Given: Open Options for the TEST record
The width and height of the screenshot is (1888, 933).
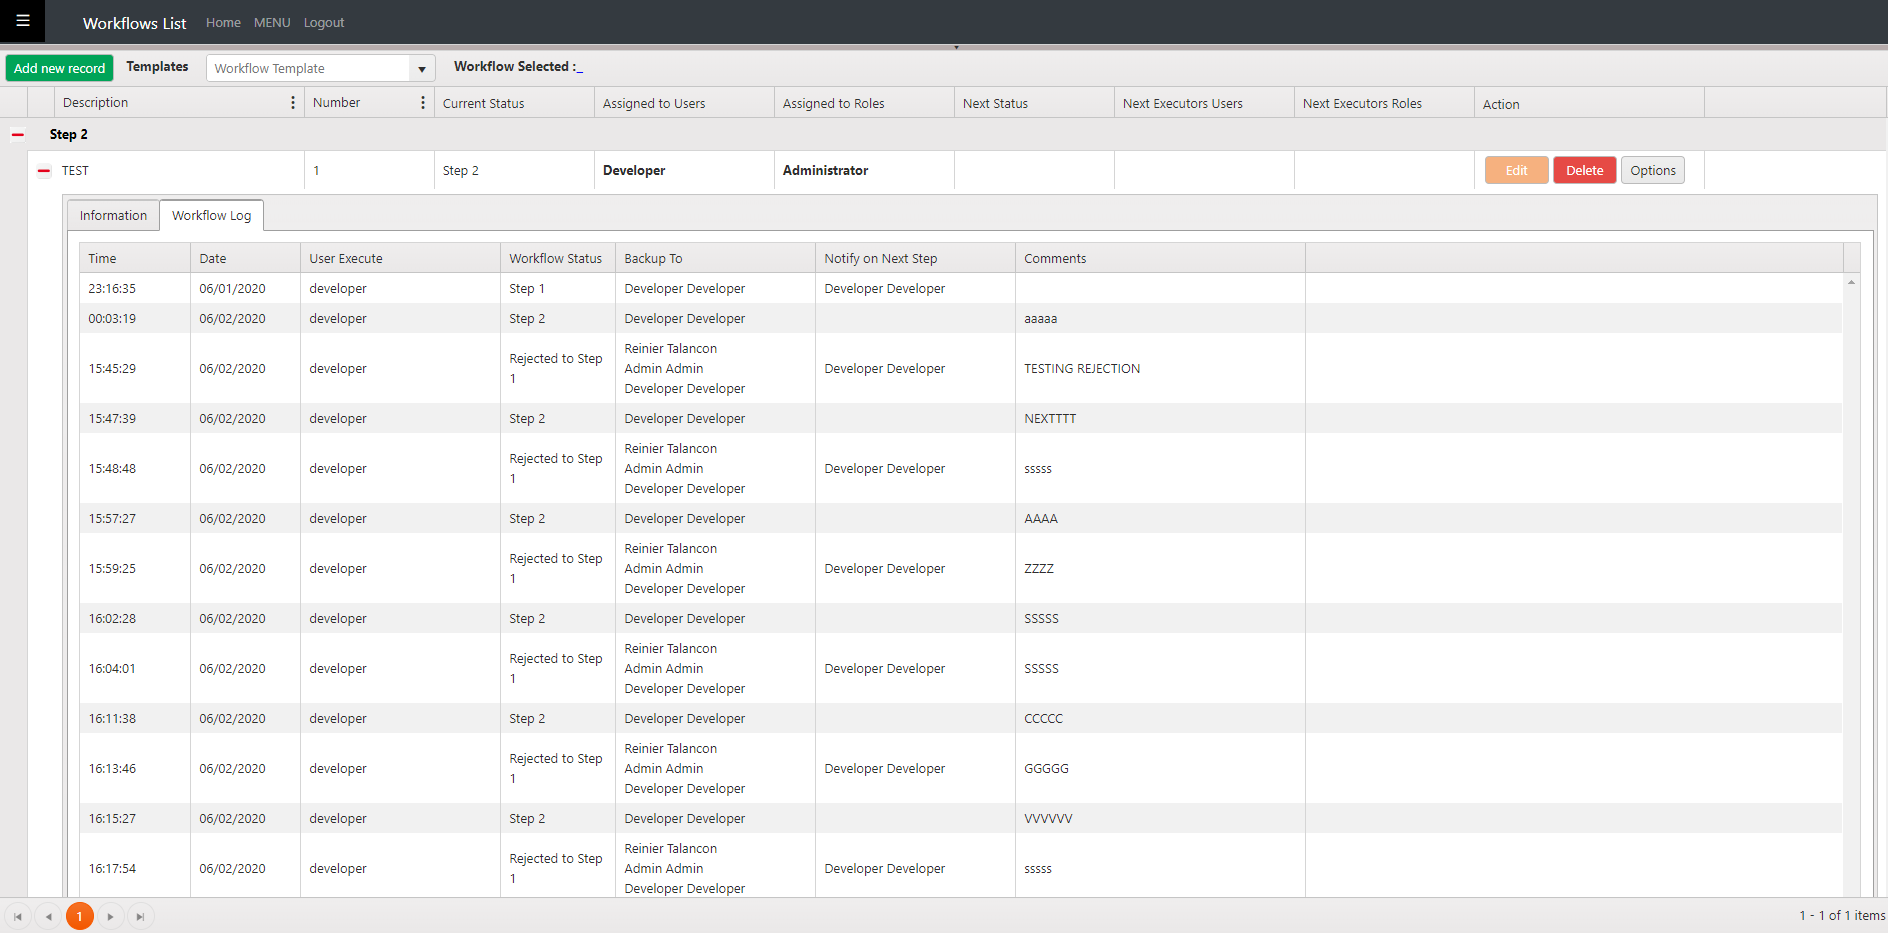Looking at the screenshot, I should [1652, 170].
